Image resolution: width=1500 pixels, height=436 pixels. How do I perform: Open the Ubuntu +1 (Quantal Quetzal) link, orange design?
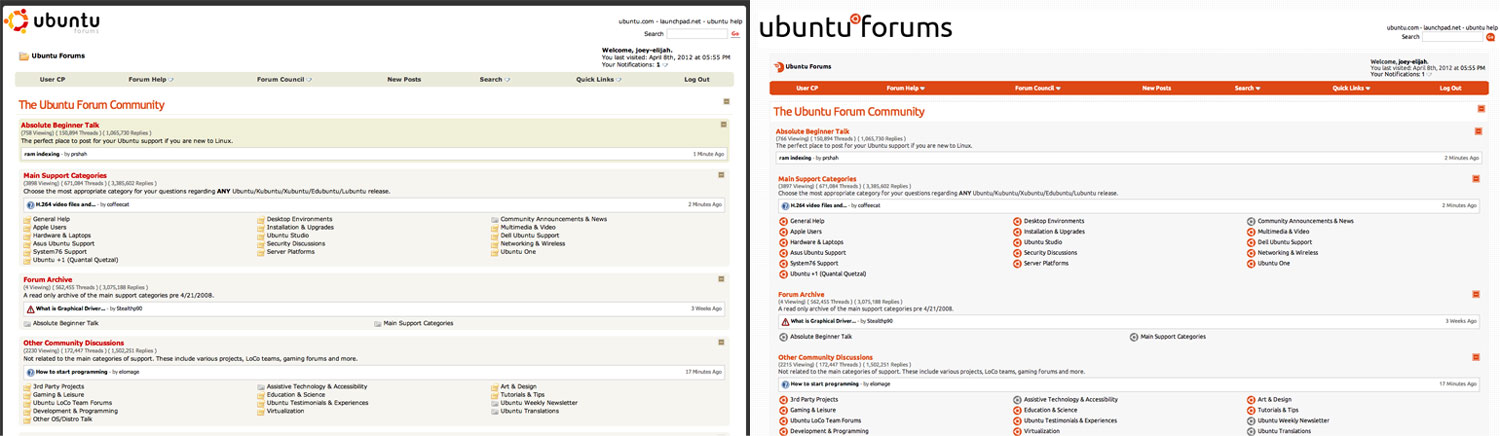pyautogui.click(x=828, y=273)
